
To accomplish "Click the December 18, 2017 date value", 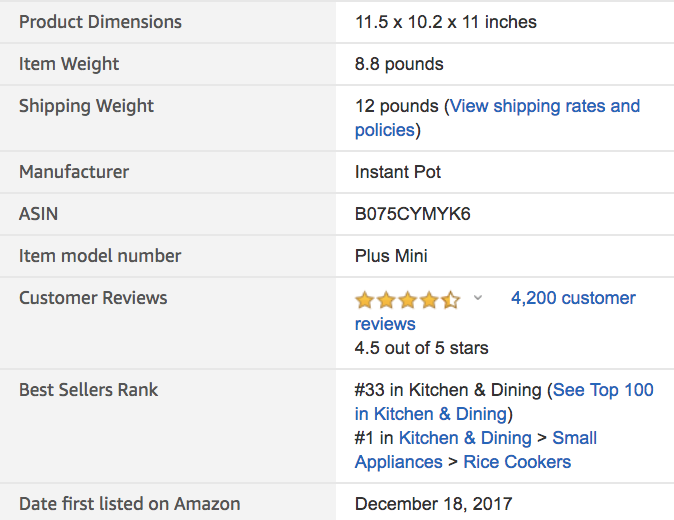I will click(433, 504).
